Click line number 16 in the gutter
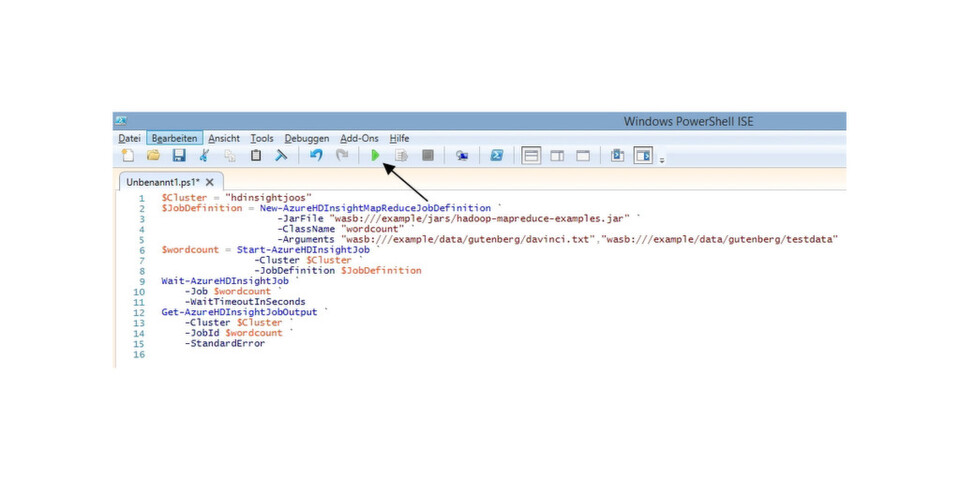The height and width of the screenshot is (480, 960). tap(139, 354)
